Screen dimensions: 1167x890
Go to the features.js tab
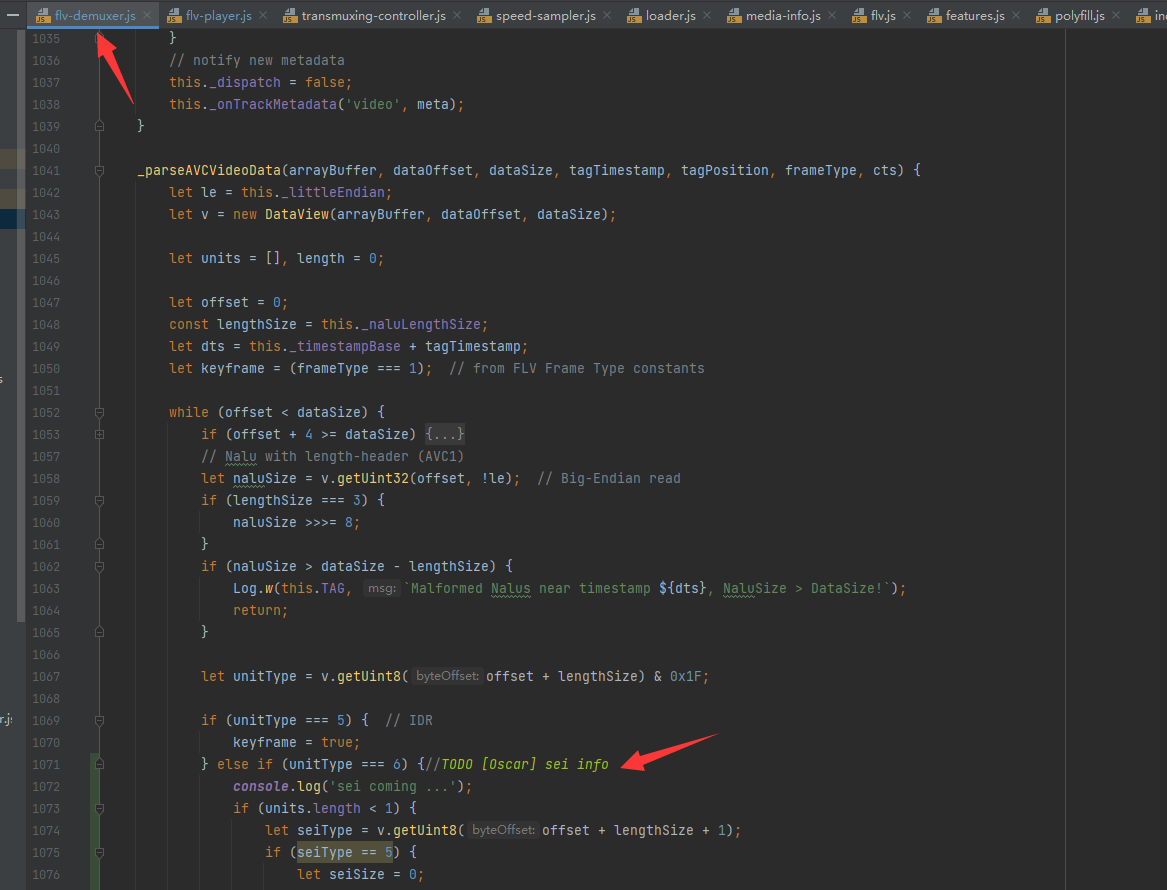(x=975, y=16)
